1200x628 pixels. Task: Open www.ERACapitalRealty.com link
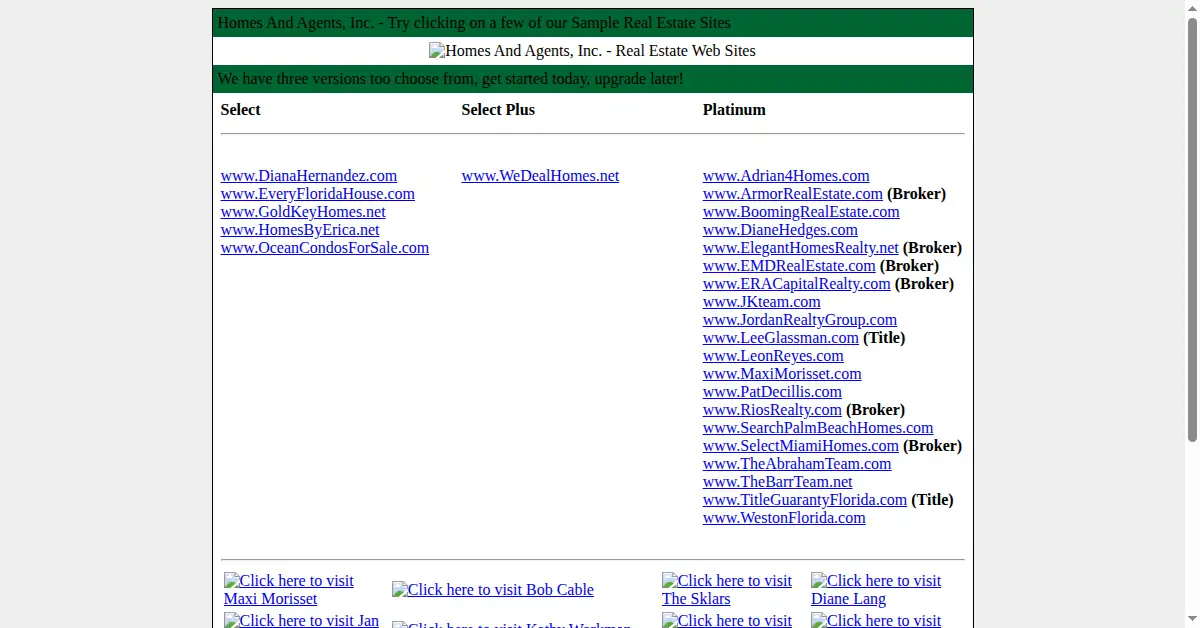pyautogui.click(x=797, y=284)
